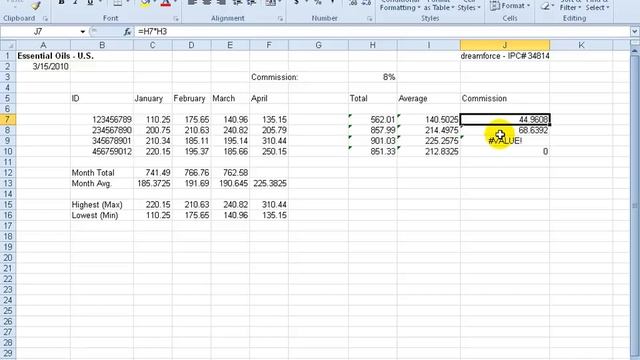Select the 'Commission:' label cell in row 3

tap(269, 77)
